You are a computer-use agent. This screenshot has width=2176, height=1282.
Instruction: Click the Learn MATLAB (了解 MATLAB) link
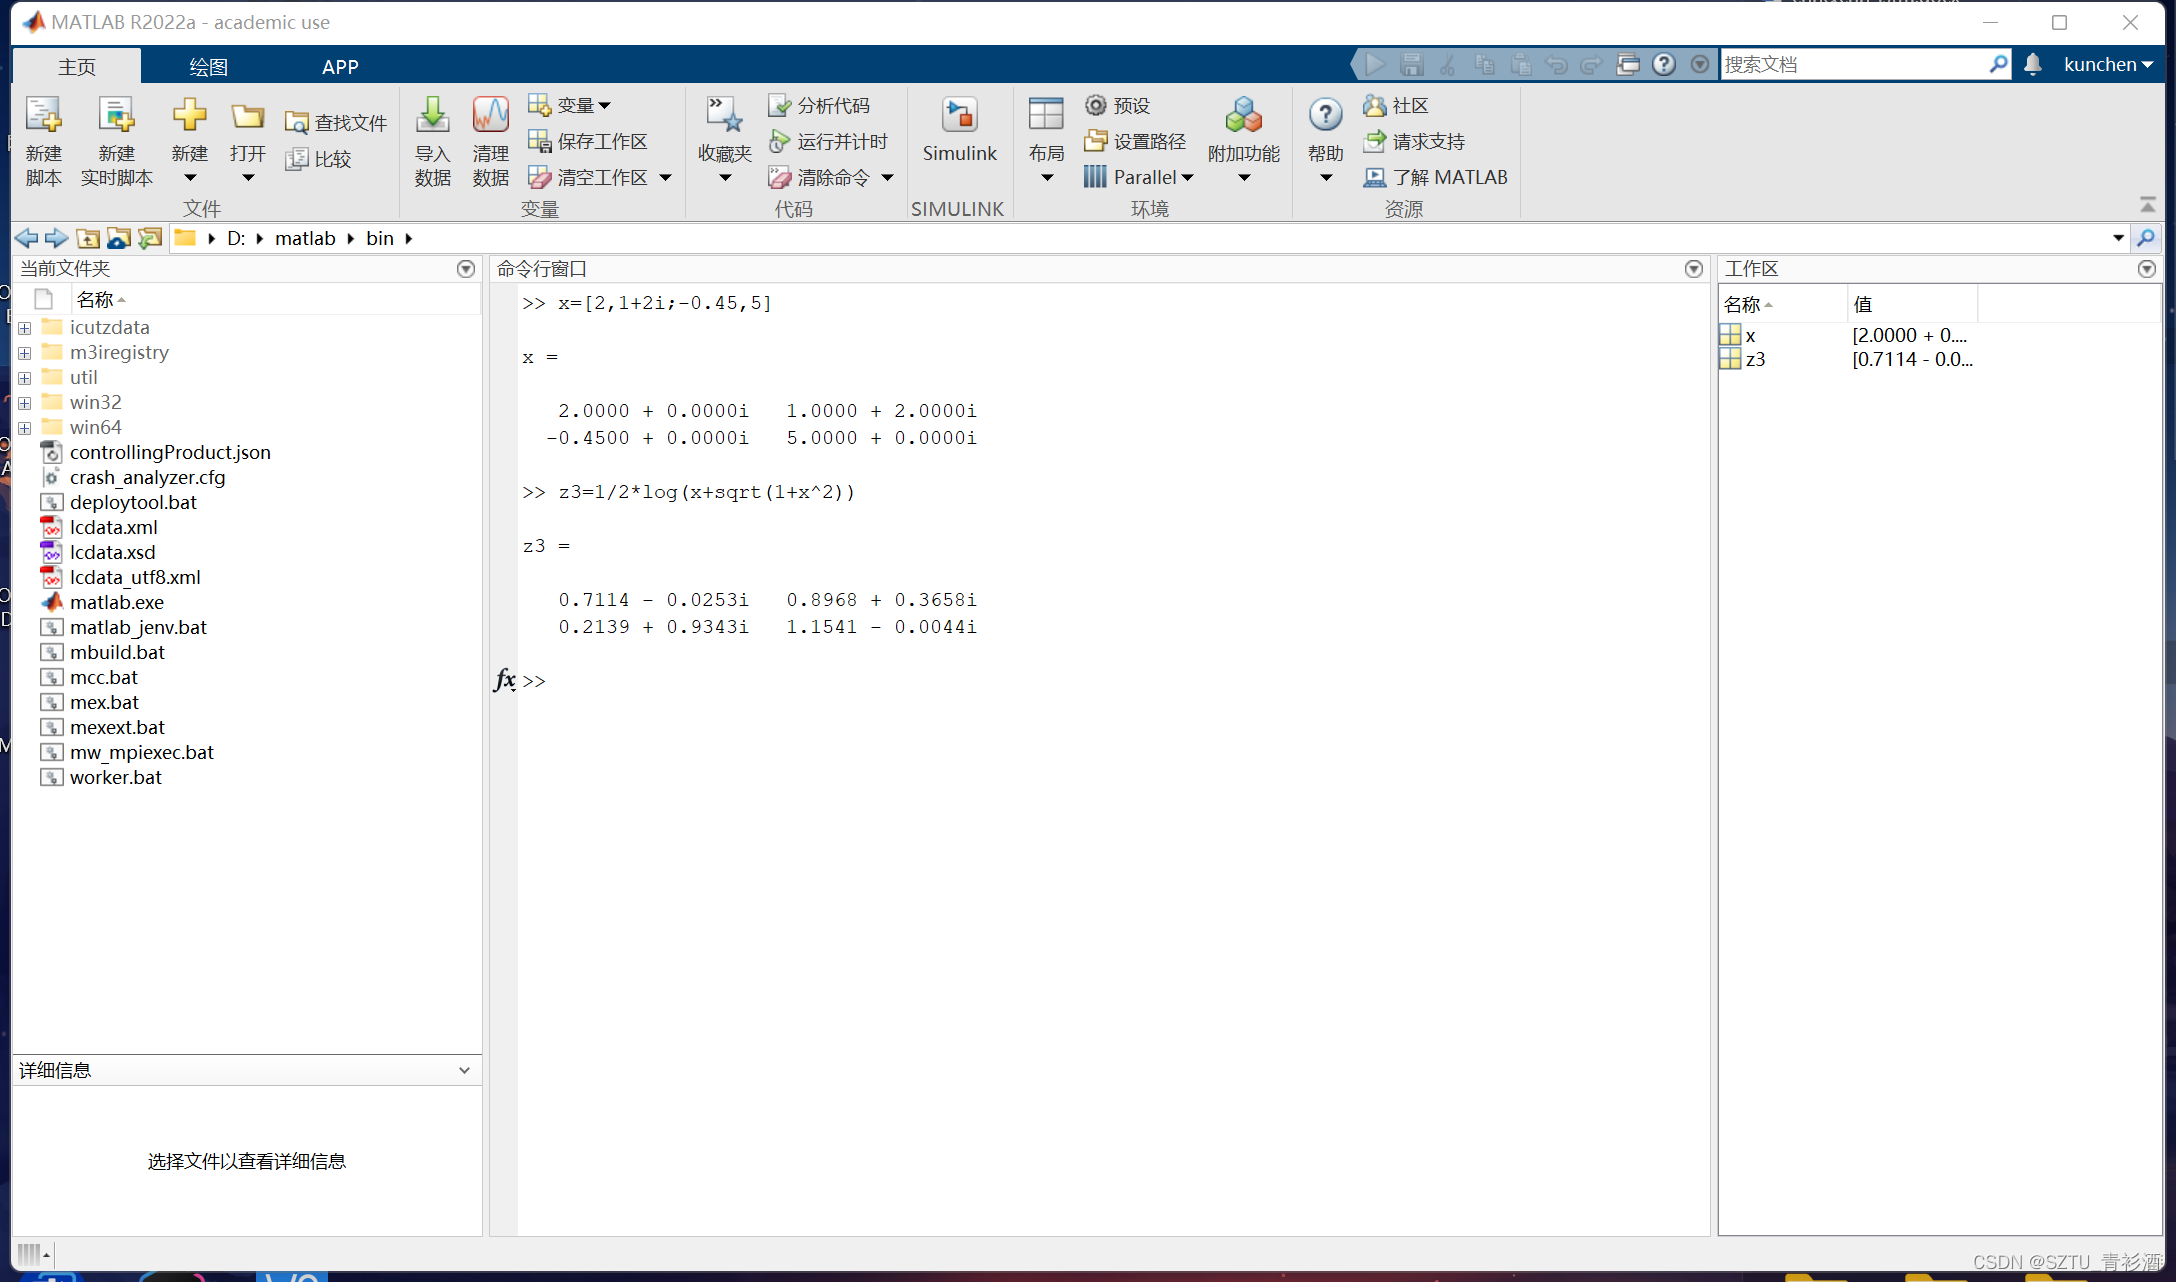tap(1436, 177)
